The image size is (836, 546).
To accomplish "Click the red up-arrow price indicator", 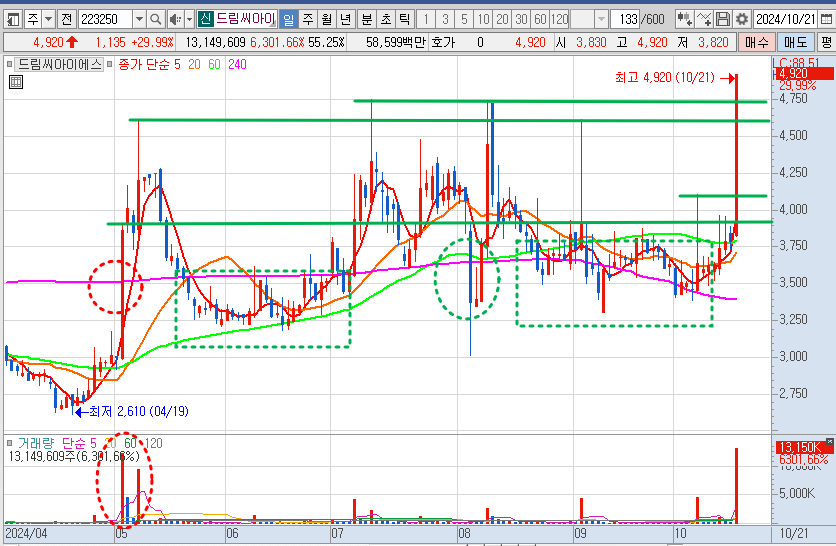I will point(72,42).
